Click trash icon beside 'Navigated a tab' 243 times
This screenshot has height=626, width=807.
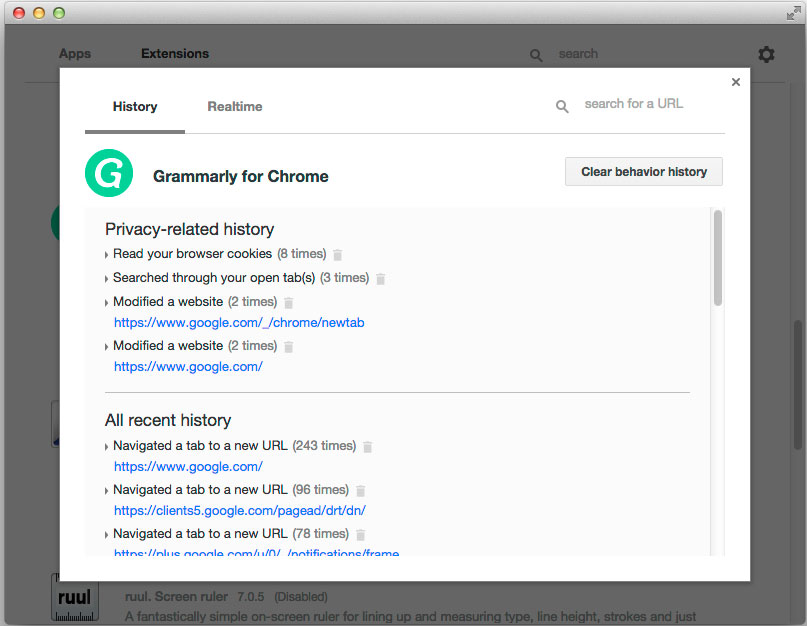click(x=367, y=447)
